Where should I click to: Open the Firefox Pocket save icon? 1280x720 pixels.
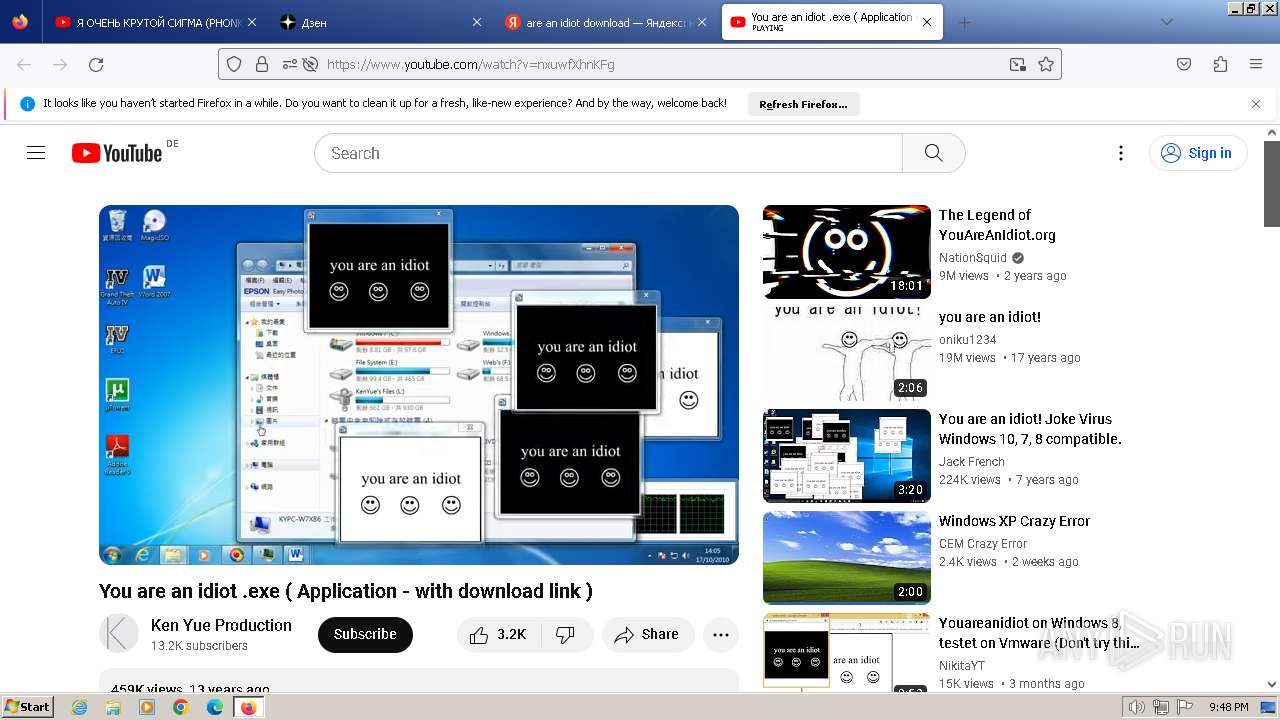1184,64
